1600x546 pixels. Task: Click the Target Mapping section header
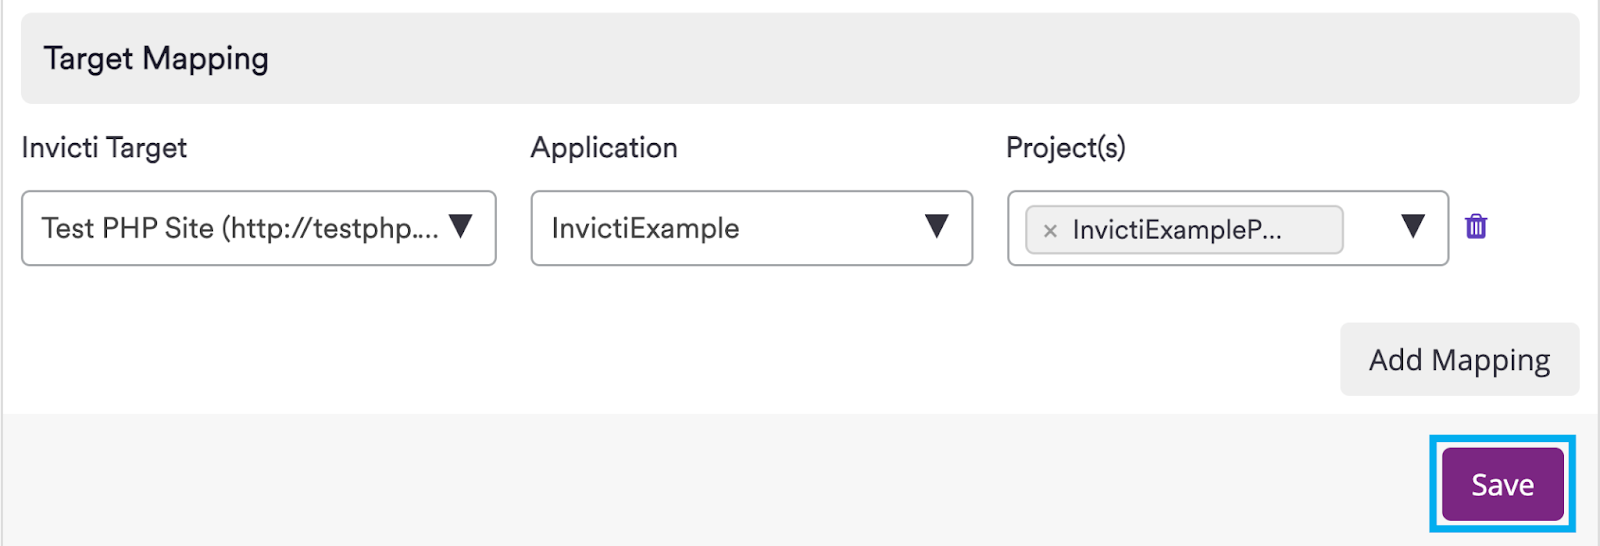[x=156, y=59]
